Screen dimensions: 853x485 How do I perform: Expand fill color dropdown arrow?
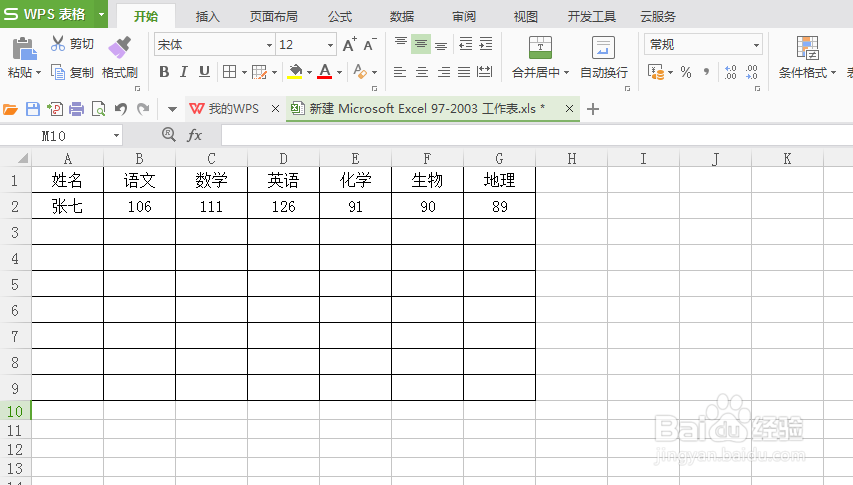click(x=310, y=72)
